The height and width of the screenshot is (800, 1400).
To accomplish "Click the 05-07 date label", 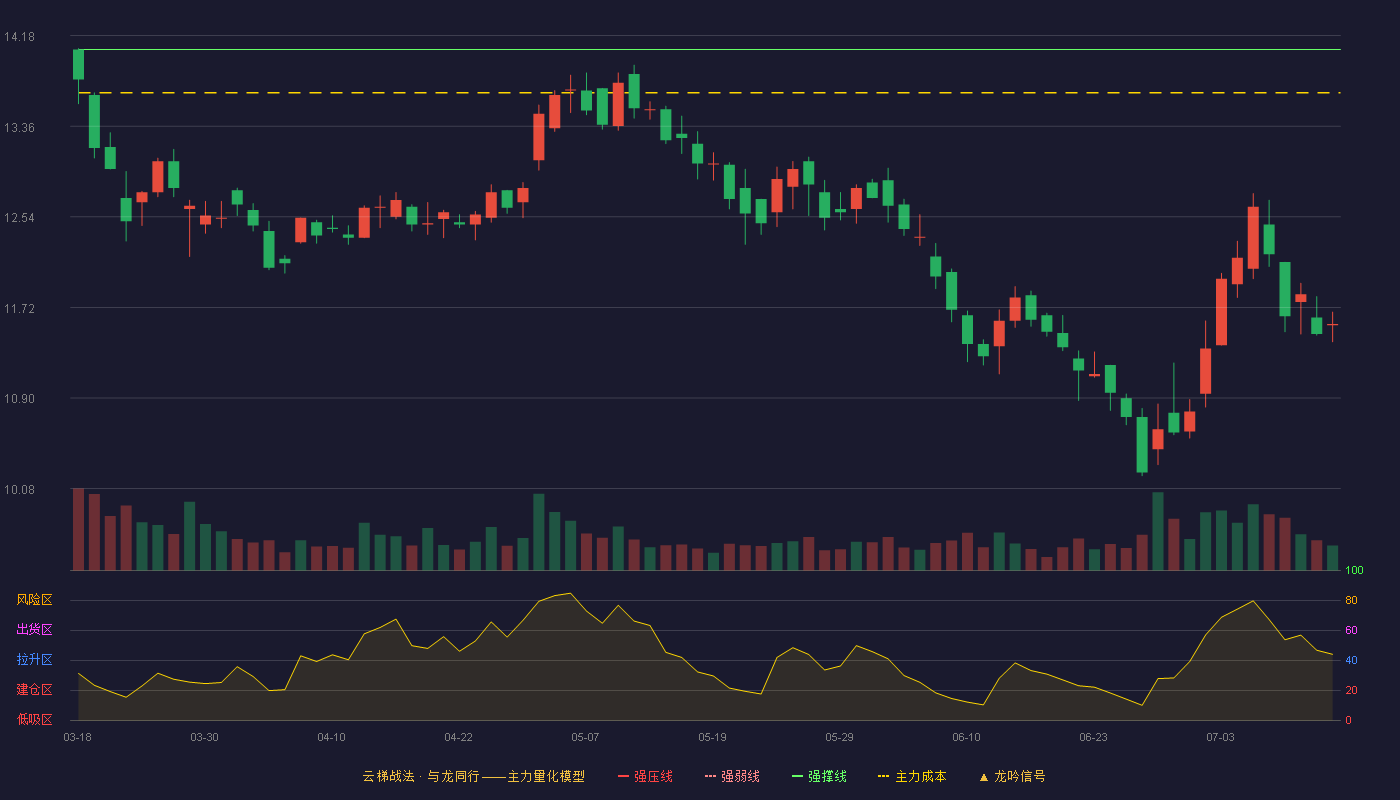I will click(x=585, y=737).
